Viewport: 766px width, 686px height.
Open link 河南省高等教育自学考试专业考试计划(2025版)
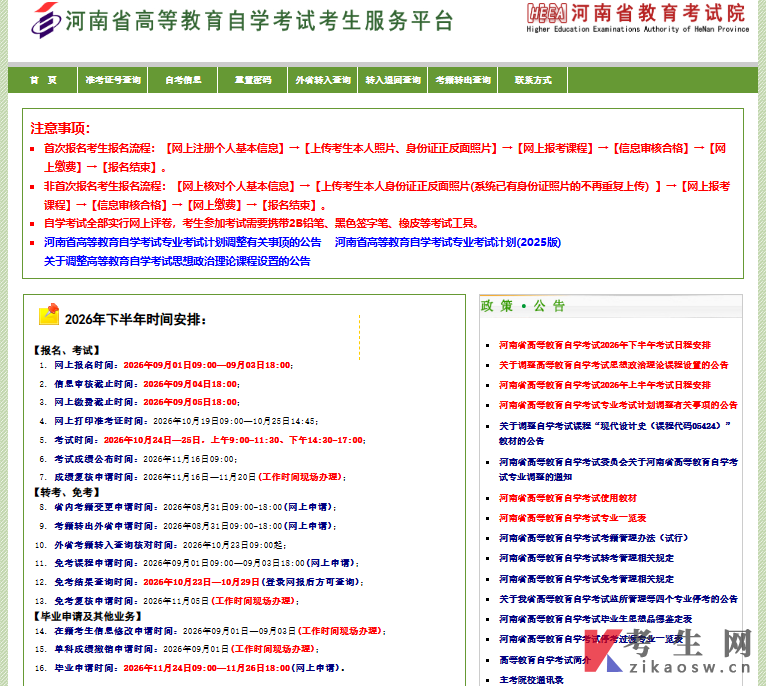coord(447,242)
